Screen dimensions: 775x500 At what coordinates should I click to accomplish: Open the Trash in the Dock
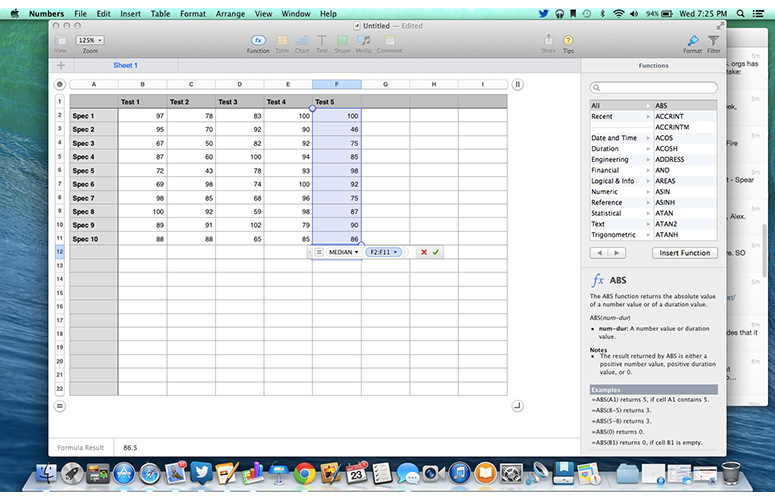tap(731, 473)
